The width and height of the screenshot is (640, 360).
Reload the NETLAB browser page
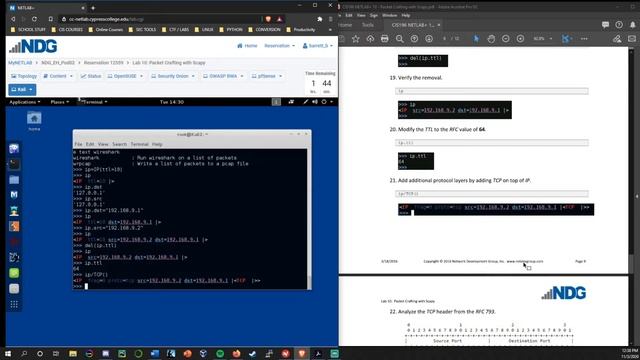click(x=34, y=19)
